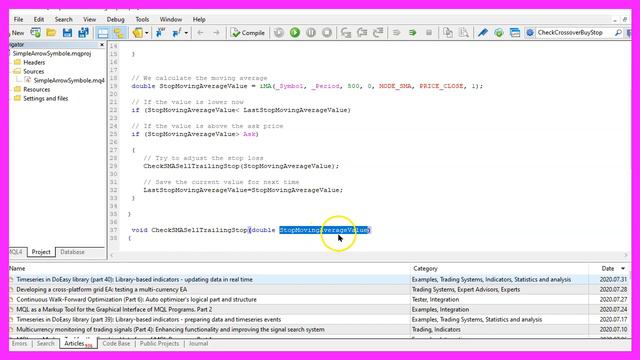
Task: Select the Settings and files folder
Action: [45, 98]
